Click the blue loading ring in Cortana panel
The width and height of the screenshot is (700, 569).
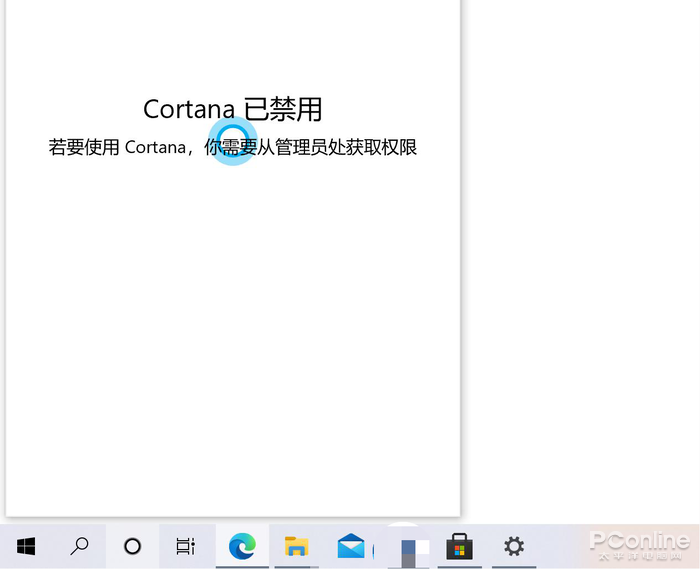(232, 140)
